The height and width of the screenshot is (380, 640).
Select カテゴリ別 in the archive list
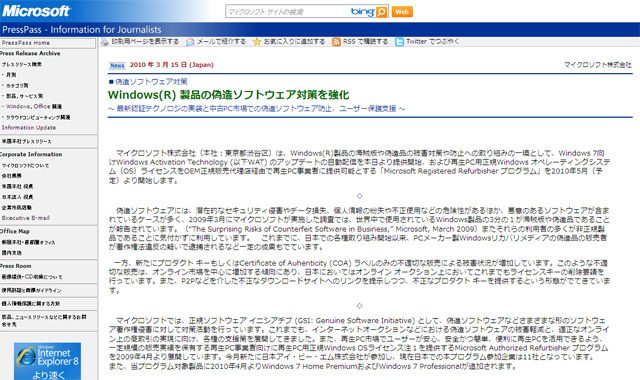[17, 85]
